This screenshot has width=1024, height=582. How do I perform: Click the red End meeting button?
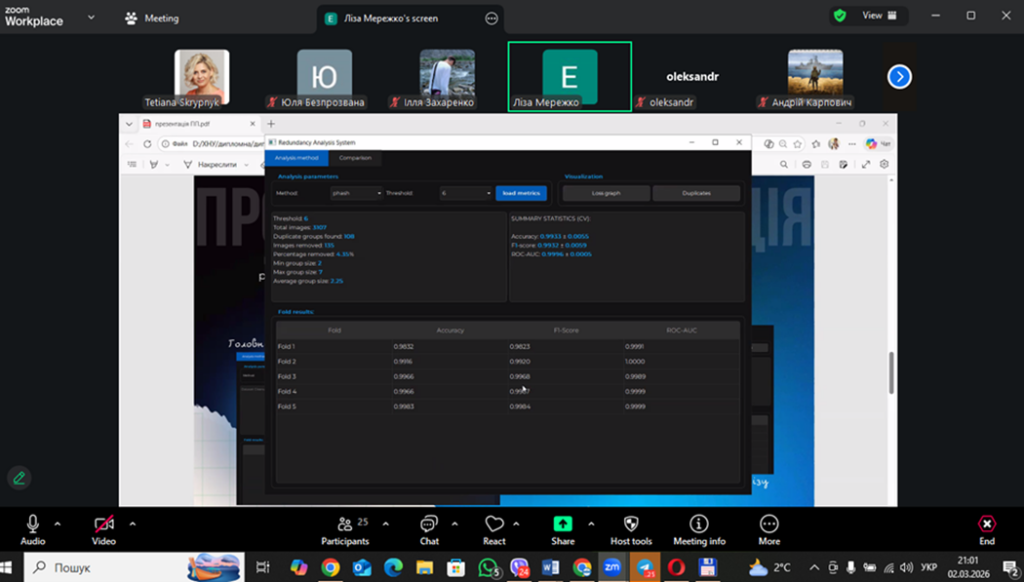[987, 525]
